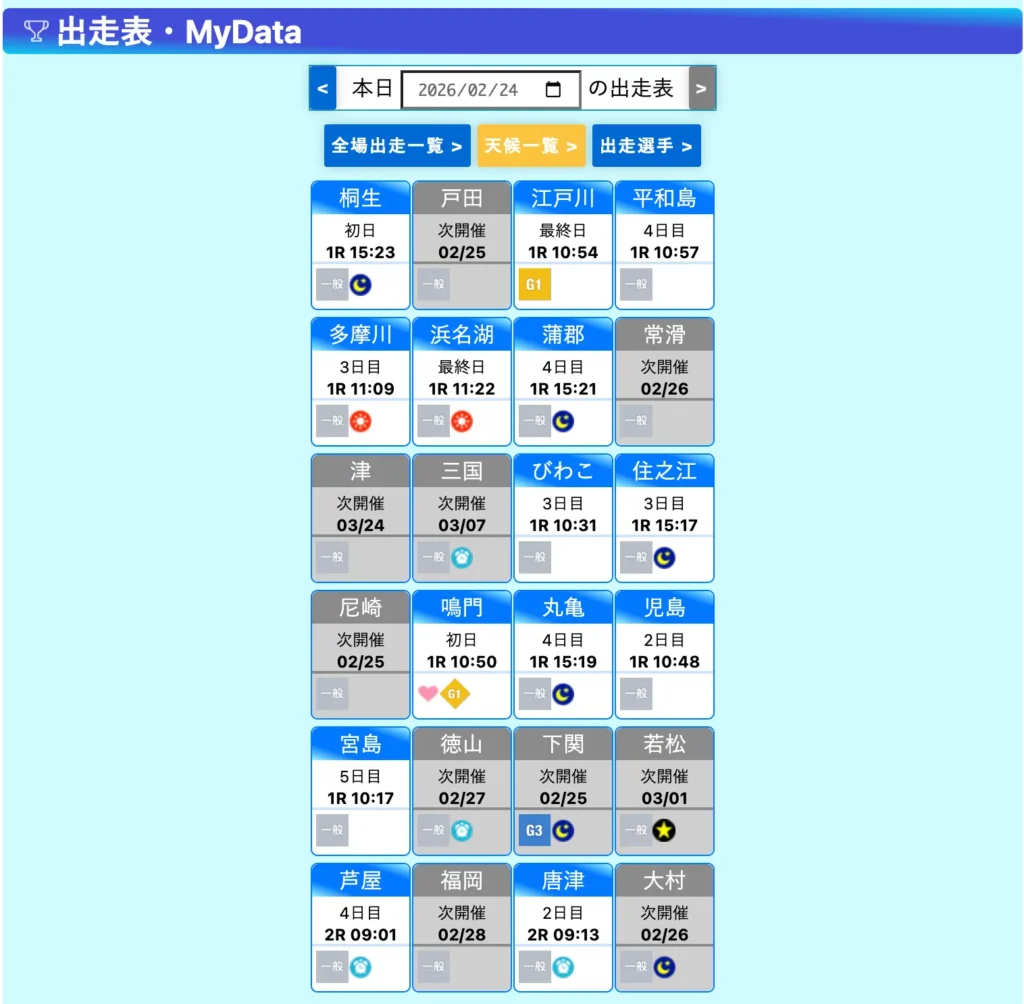The image size is (1024, 1004).
Task: Open the 全場出走一覧 list
Action: click(397, 146)
